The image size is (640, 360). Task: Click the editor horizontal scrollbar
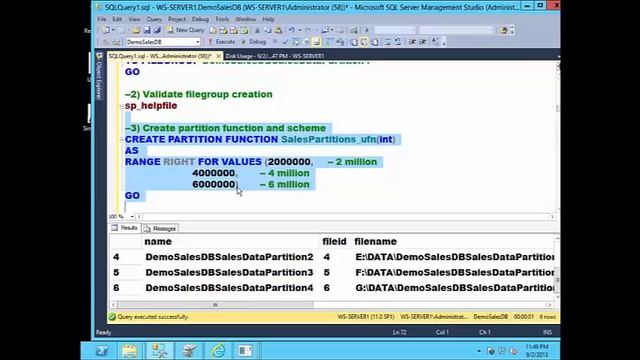point(345,217)
